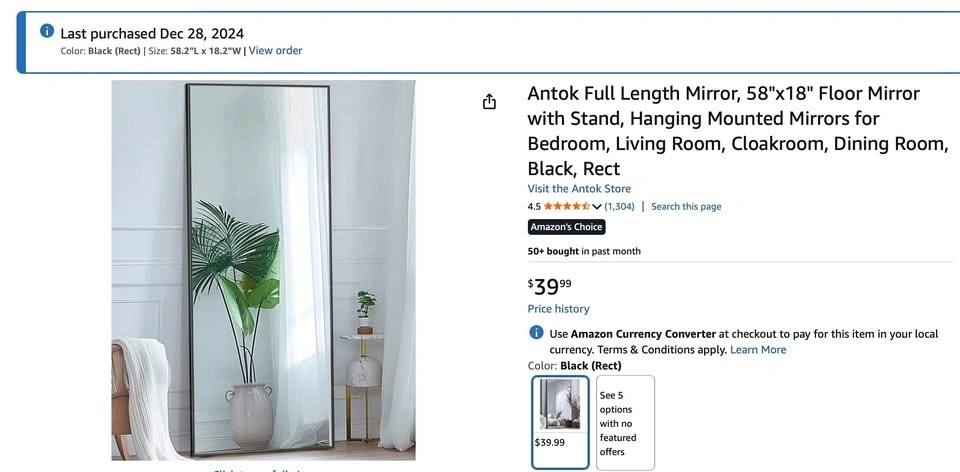The height and width of the screenshot is (472, 960).
Task: Click the $39.99 price display
Action: (x=550, y=286)
